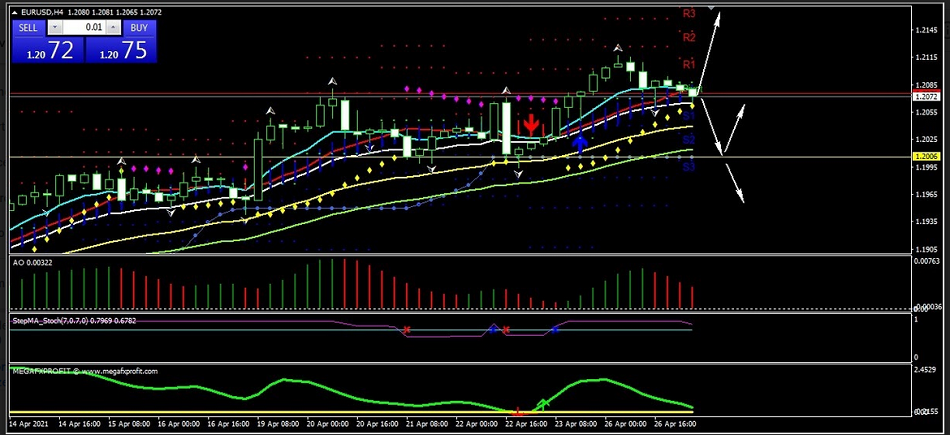Select the R2 resistance pivot label
The image size is (950, 435).
pyautogui.click(x=688, y=37)
